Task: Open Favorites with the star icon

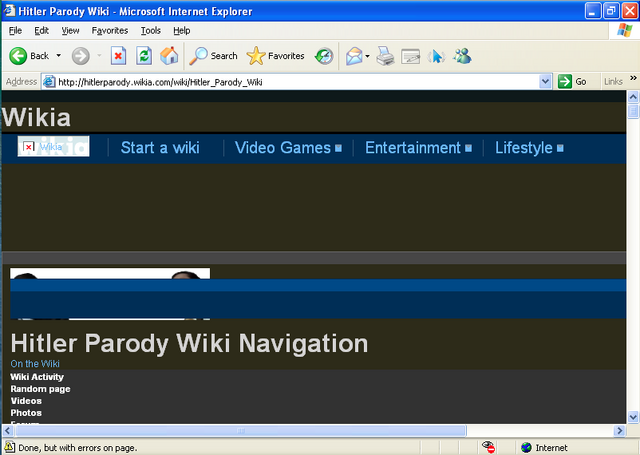Action: pyautogui.click(x=276, y=56)
